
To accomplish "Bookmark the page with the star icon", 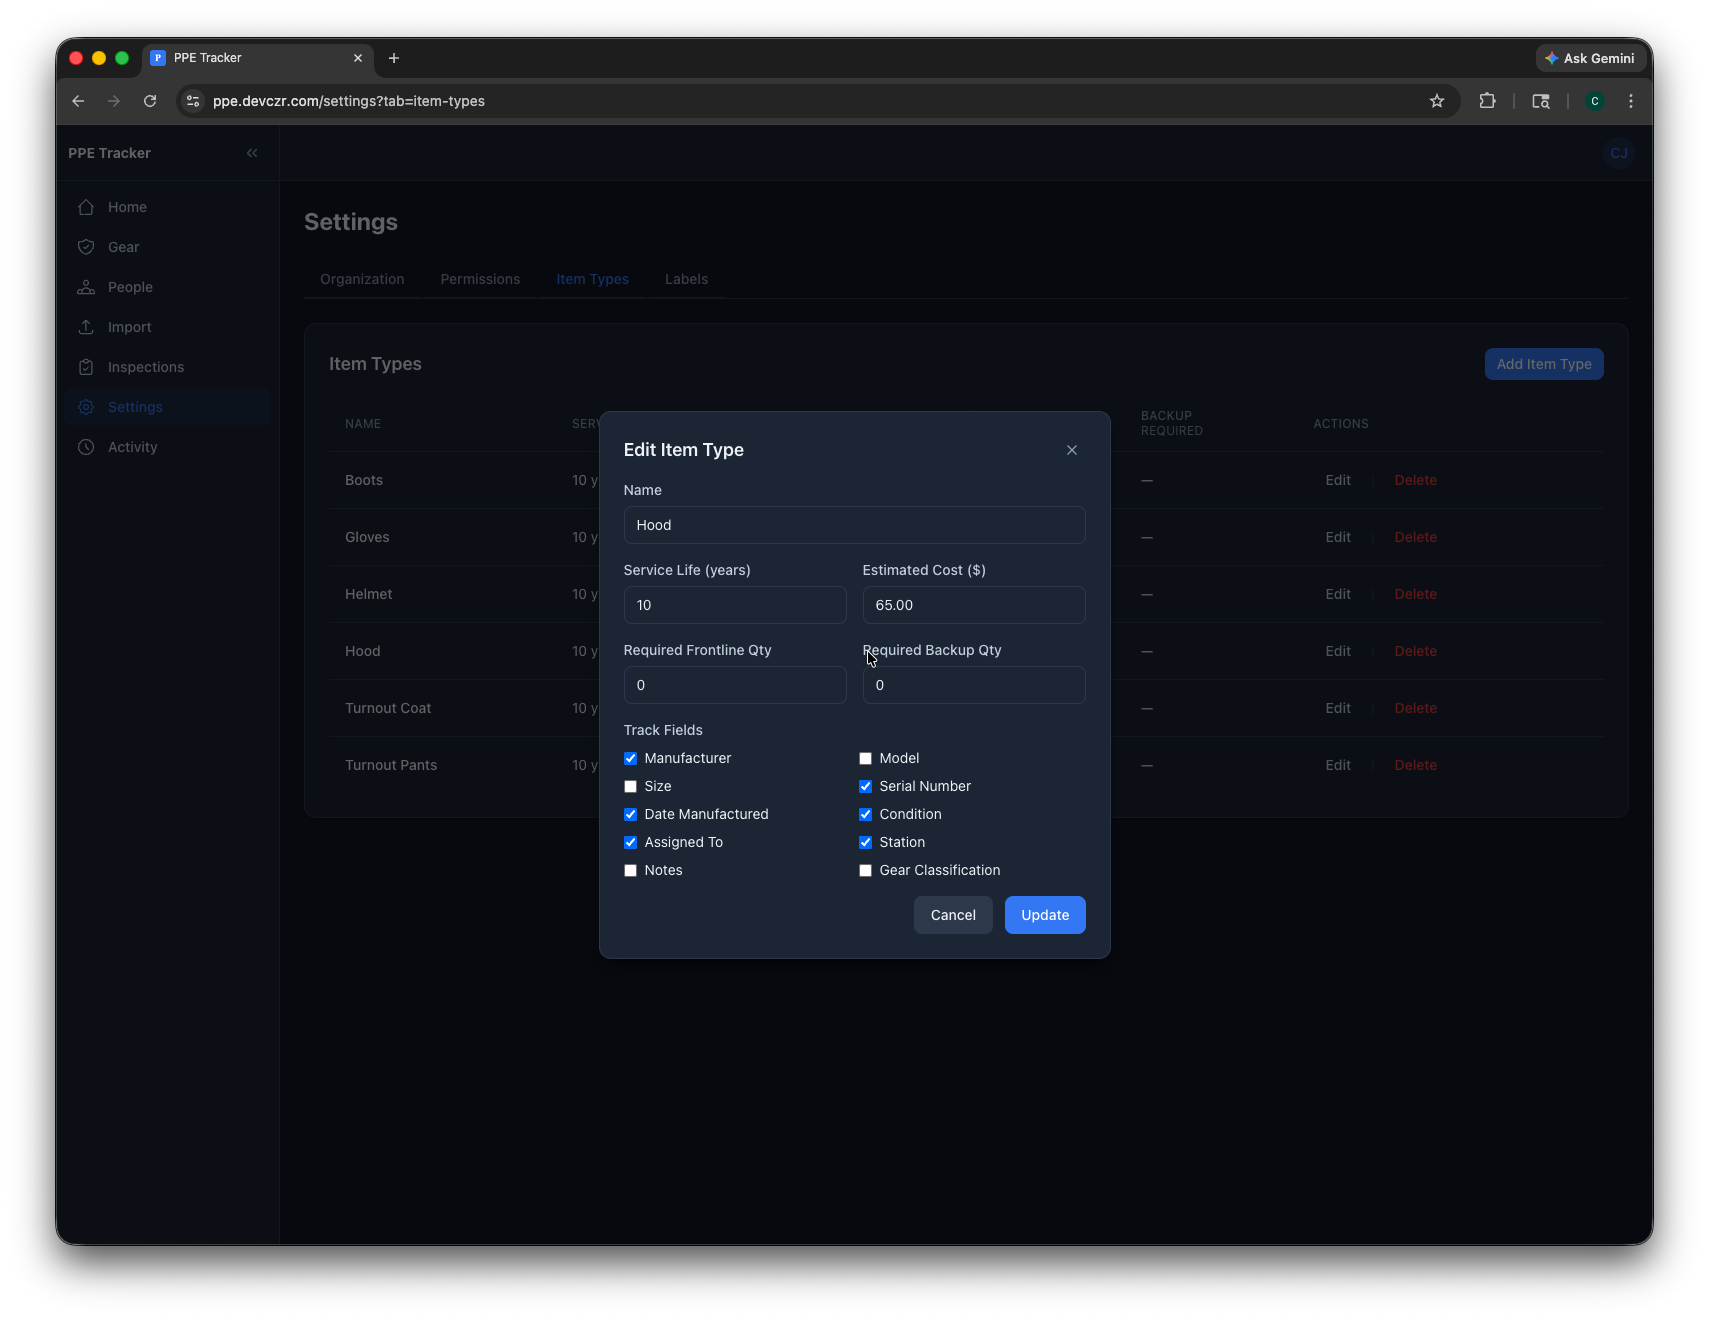I will coord(1437,101).
